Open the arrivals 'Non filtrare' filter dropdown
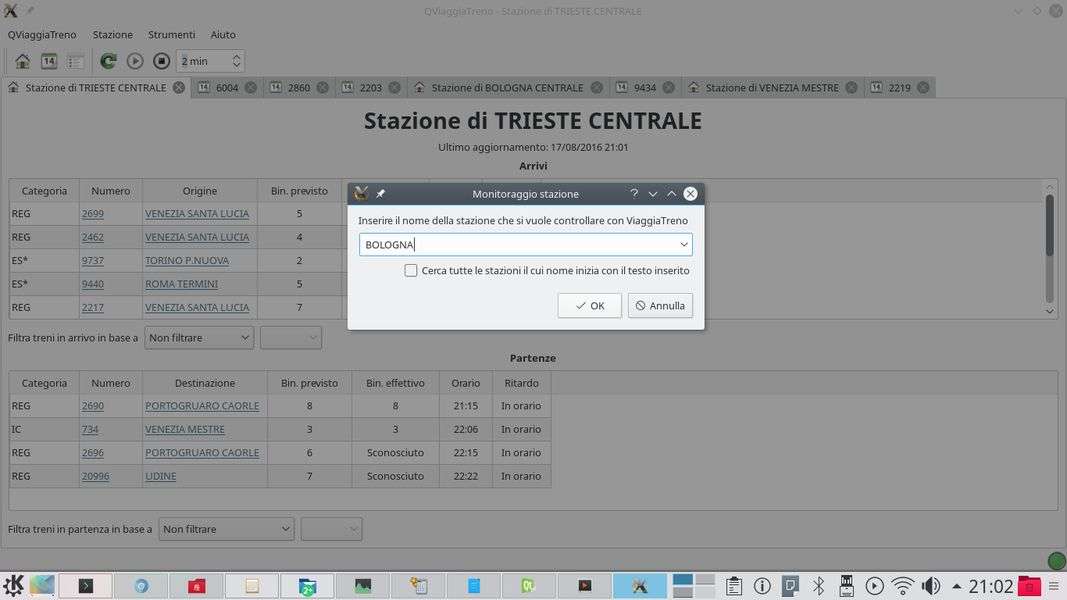The height and width of the screenshot is (600, 1067). [x=199, y=338]
